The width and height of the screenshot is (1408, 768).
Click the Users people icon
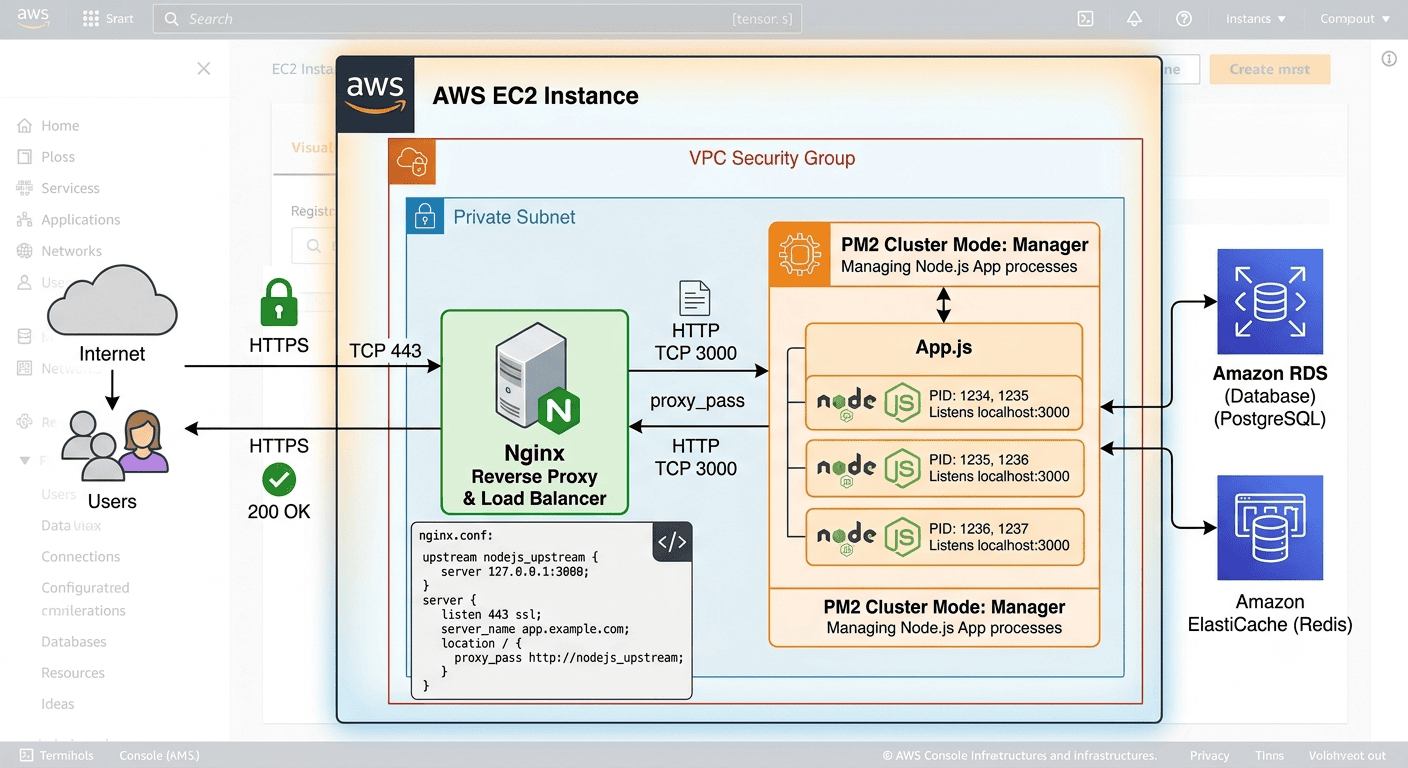tap(115, 446)
